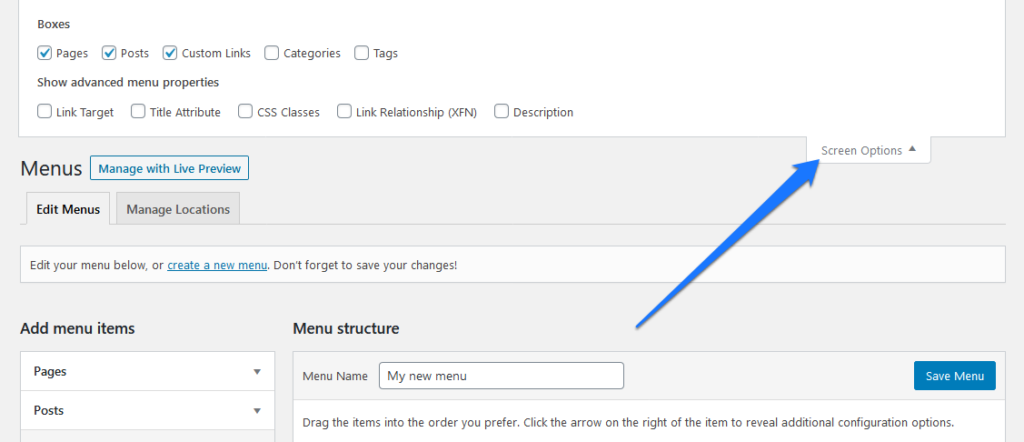This screenshot has height=442, width=1024.
Task: Expand Pages section title in Add menu items
Action: point(51,372)
